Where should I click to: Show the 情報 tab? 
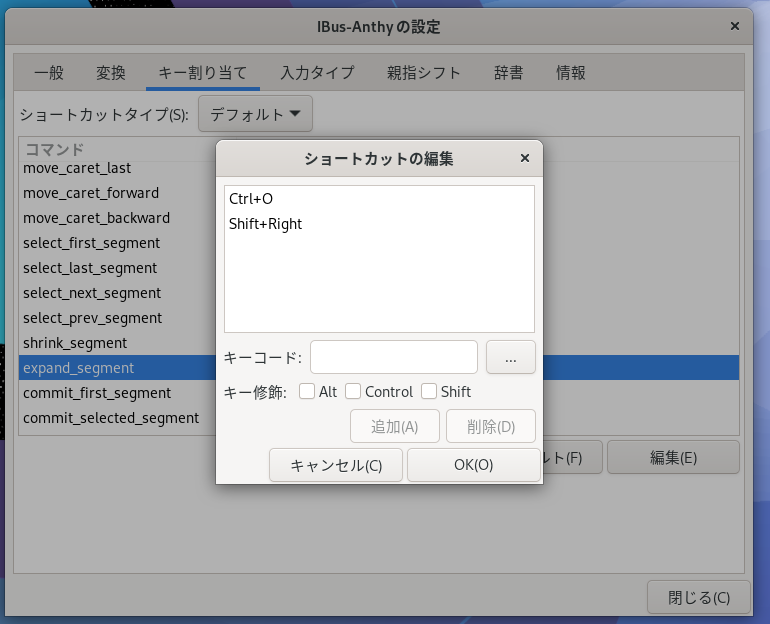(570, 73)
